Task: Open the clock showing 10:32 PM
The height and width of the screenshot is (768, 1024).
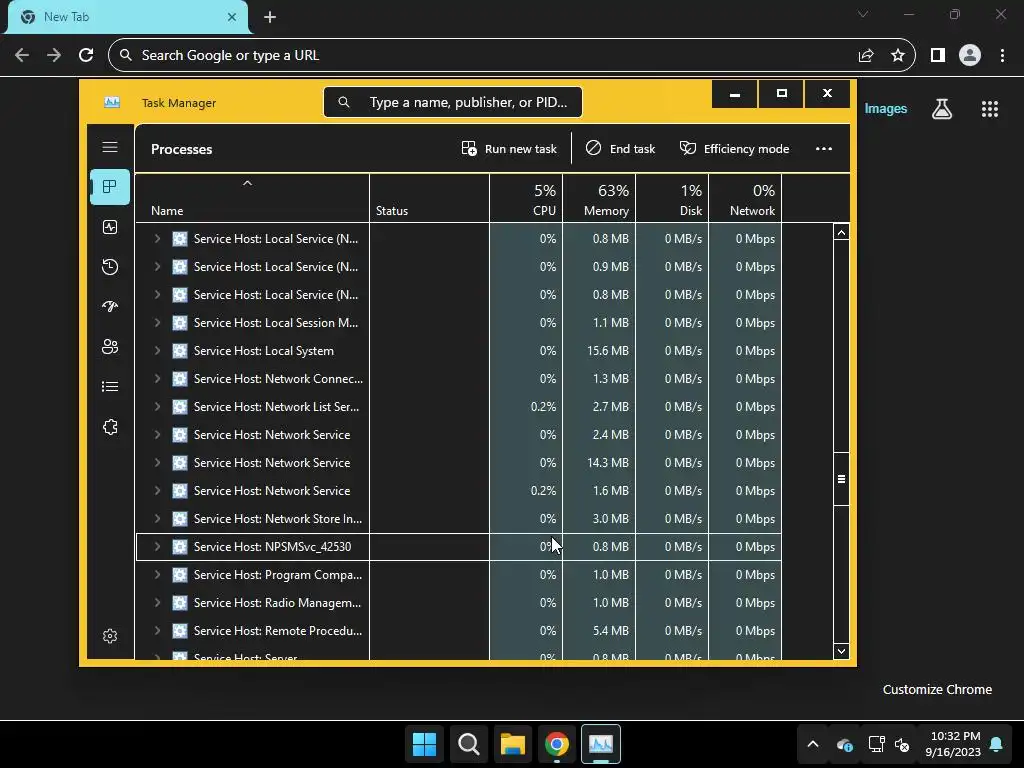Action: point(953,744)
